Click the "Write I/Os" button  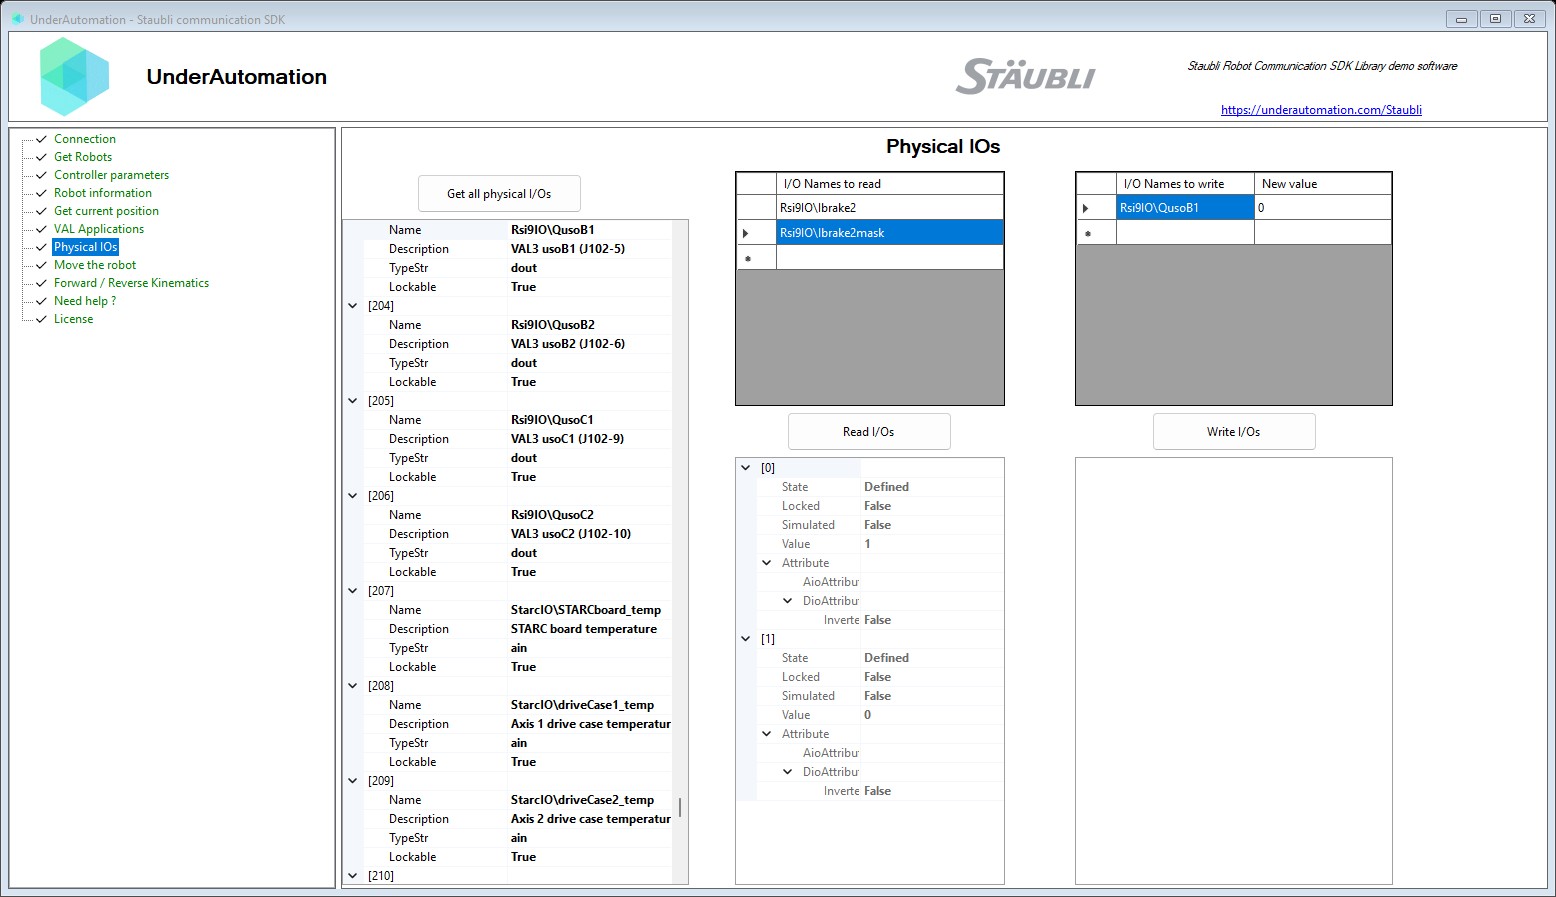[1233, 431]
